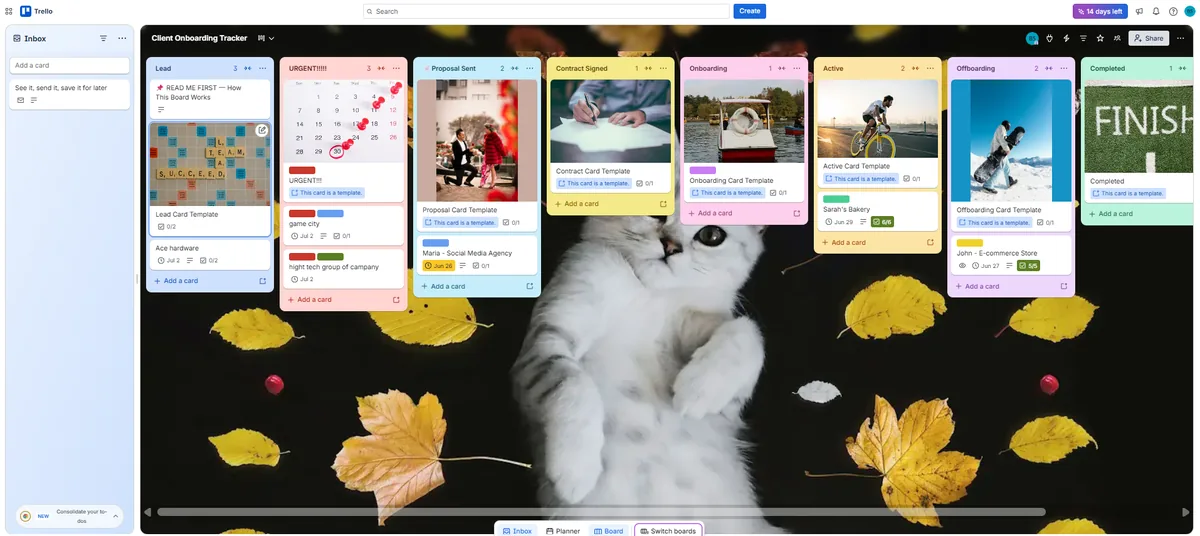The image size is (1200, 536).
Task: Click the Inbox filter icon
Action: [x=103, y=38]
